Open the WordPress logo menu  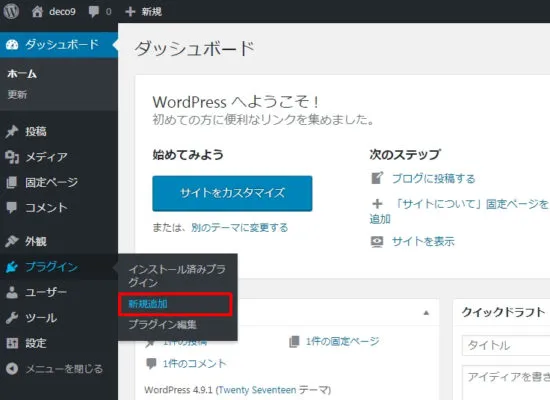11,11
